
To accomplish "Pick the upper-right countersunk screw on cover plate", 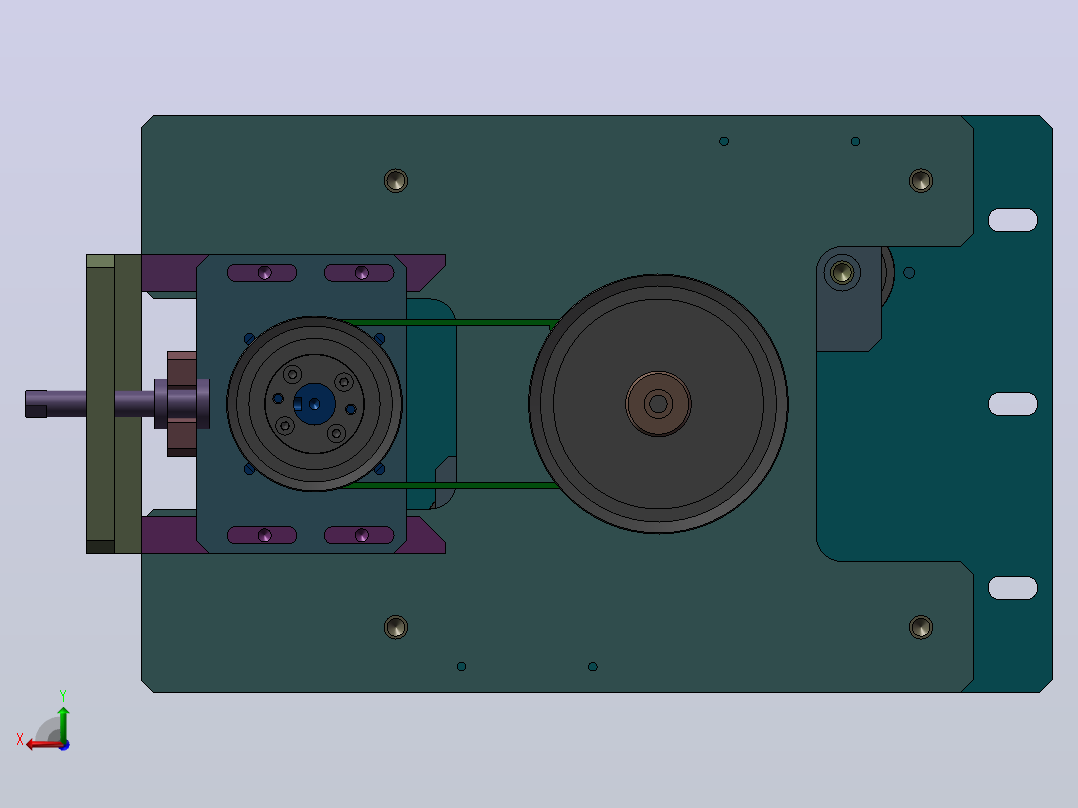I will click(x=921, y=181).
